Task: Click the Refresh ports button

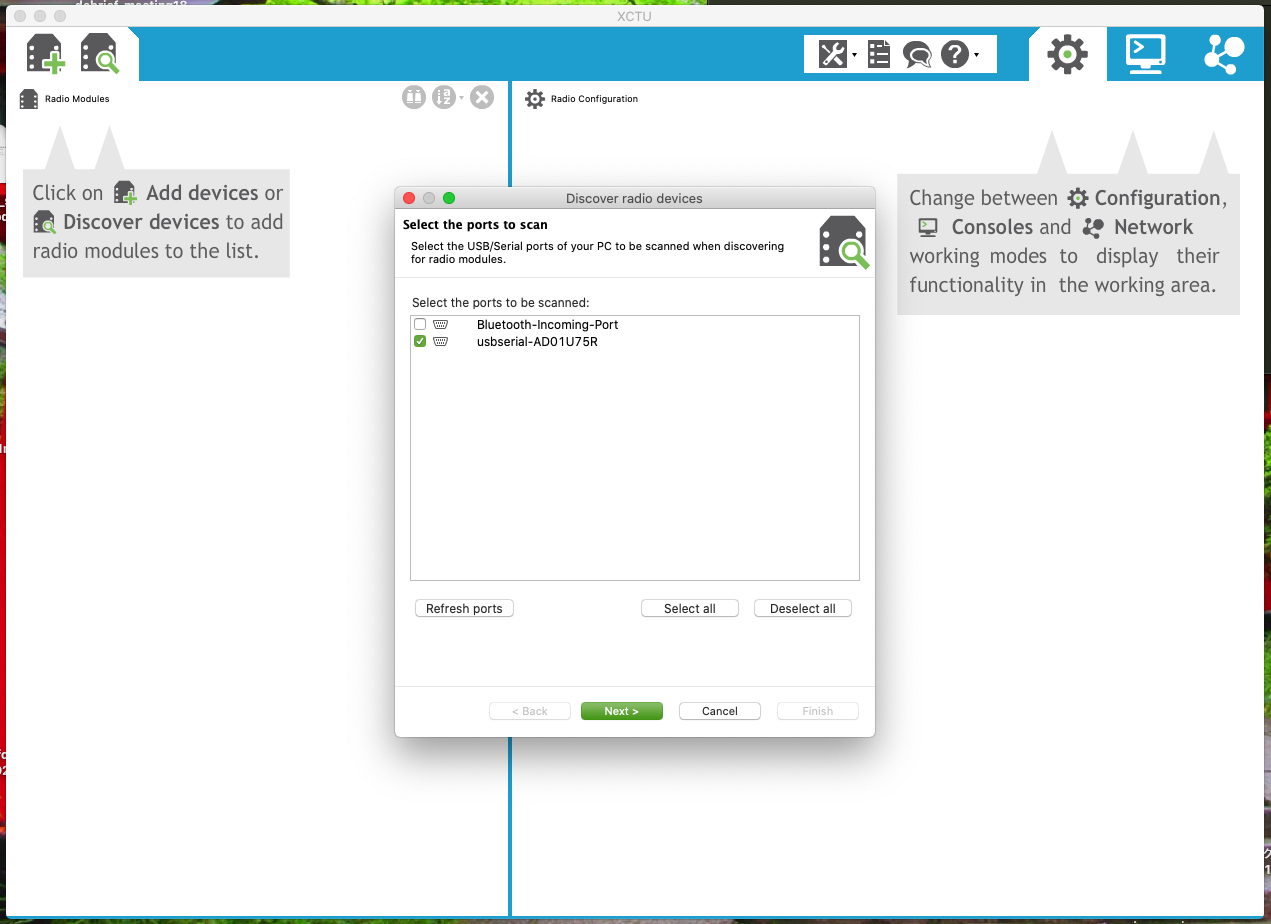Action: 464,608
